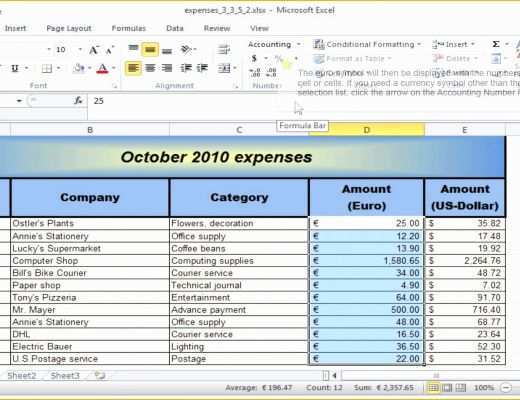The image size is (520, 400).
Task: Select the 1,580.65 Euro amount cell
Action: [367, 261]
